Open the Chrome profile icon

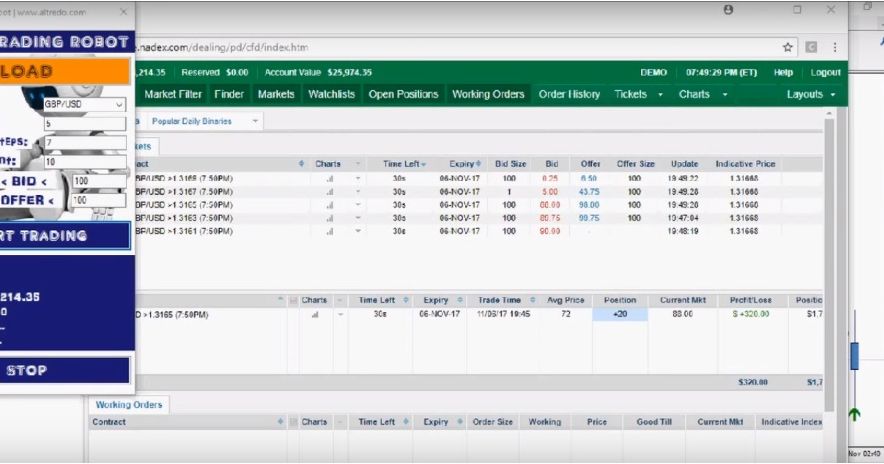728,10
